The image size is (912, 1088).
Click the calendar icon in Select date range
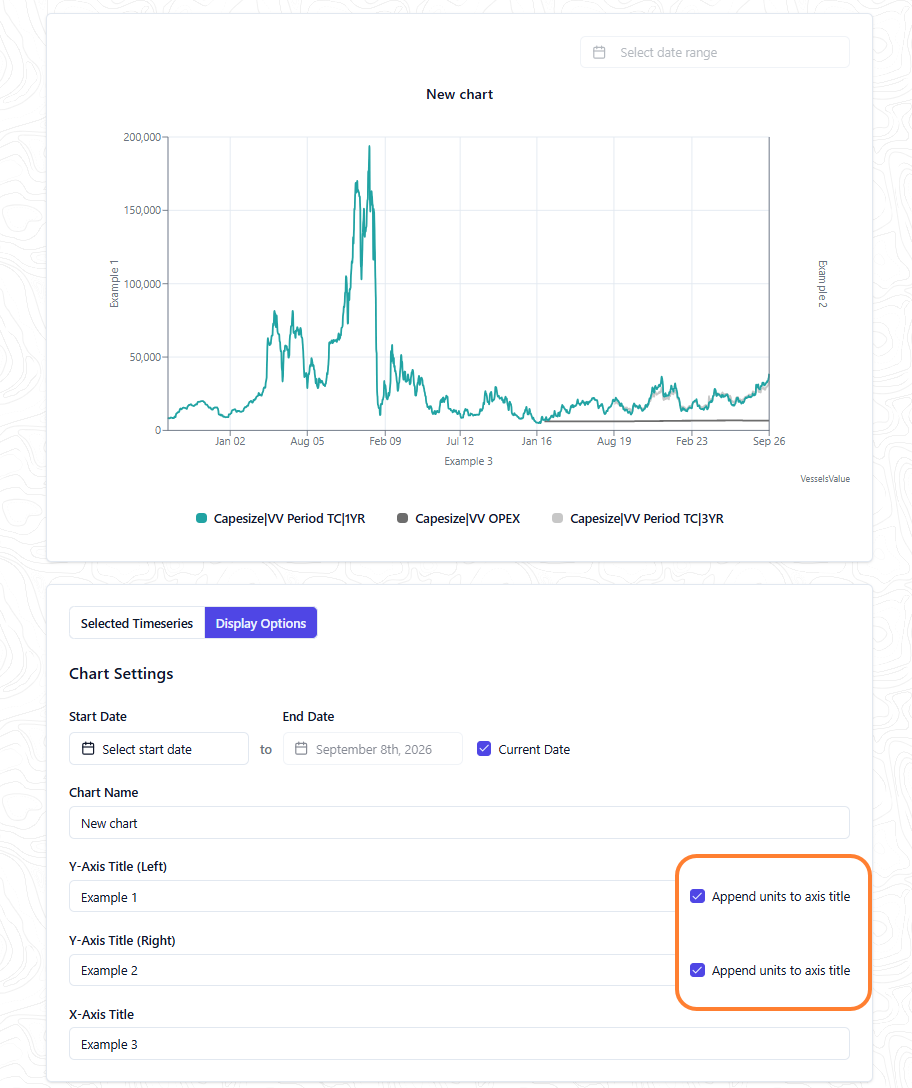pos(599,53)
